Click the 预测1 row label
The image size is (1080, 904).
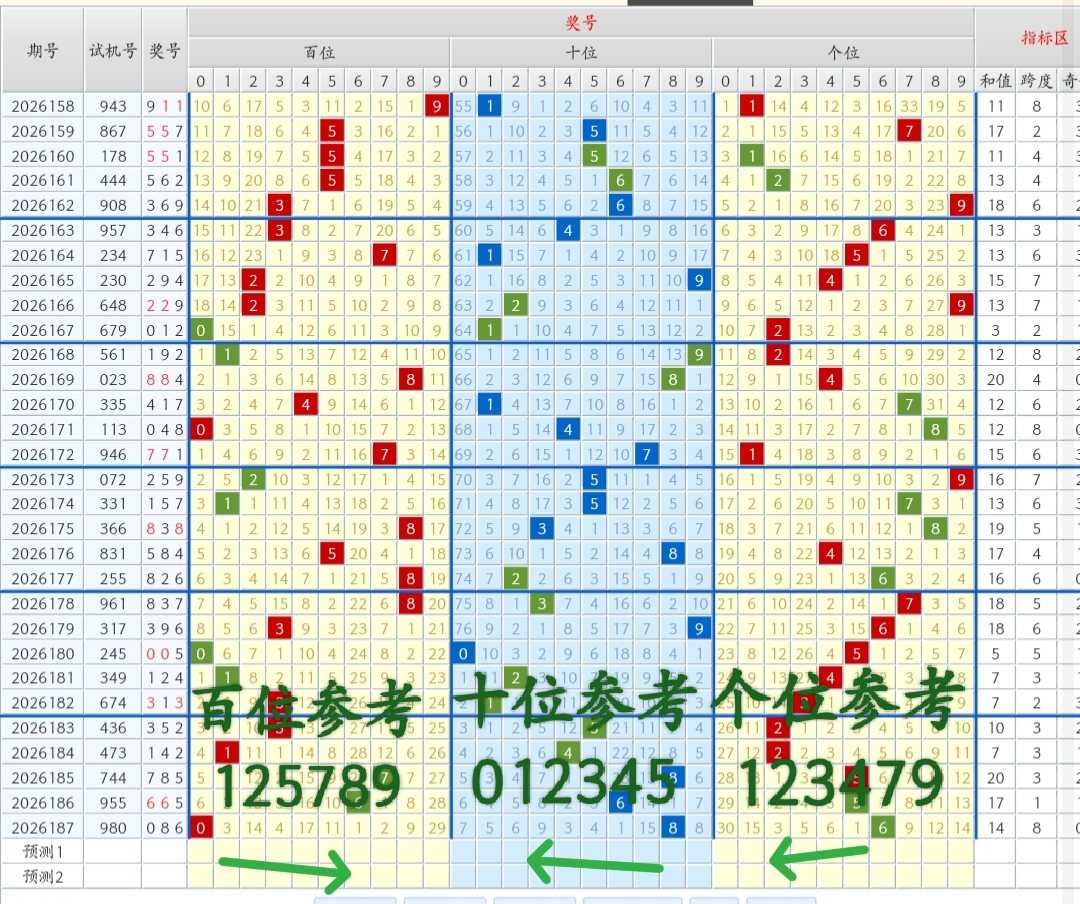coord(43,852)
